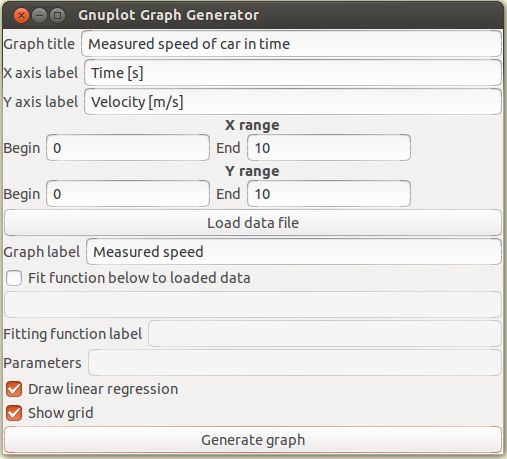Viewport: 507px width, 459px height.
Task: Click the Y range Begin field
Action: (128, 194)
